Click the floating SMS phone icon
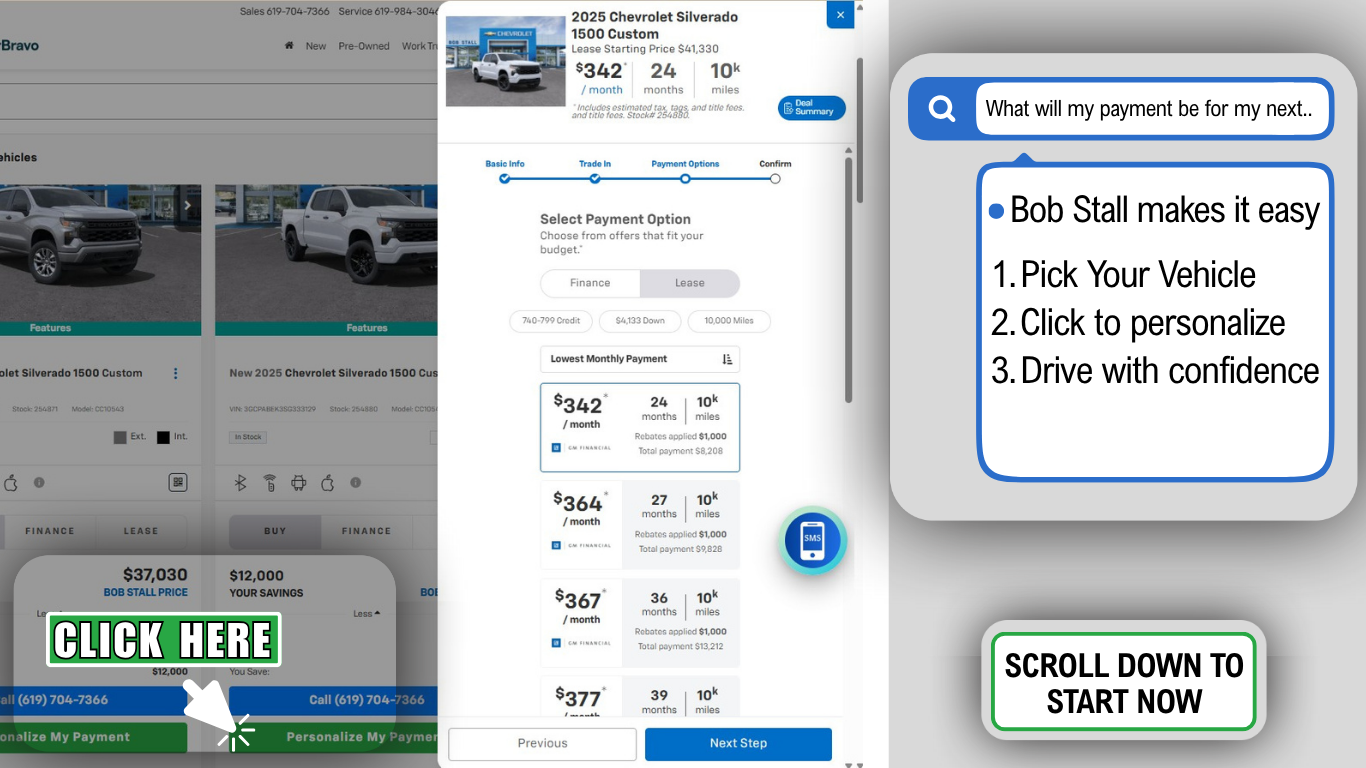The height and width of the screenshot is (768, 1366). click(x=812, y=540)
